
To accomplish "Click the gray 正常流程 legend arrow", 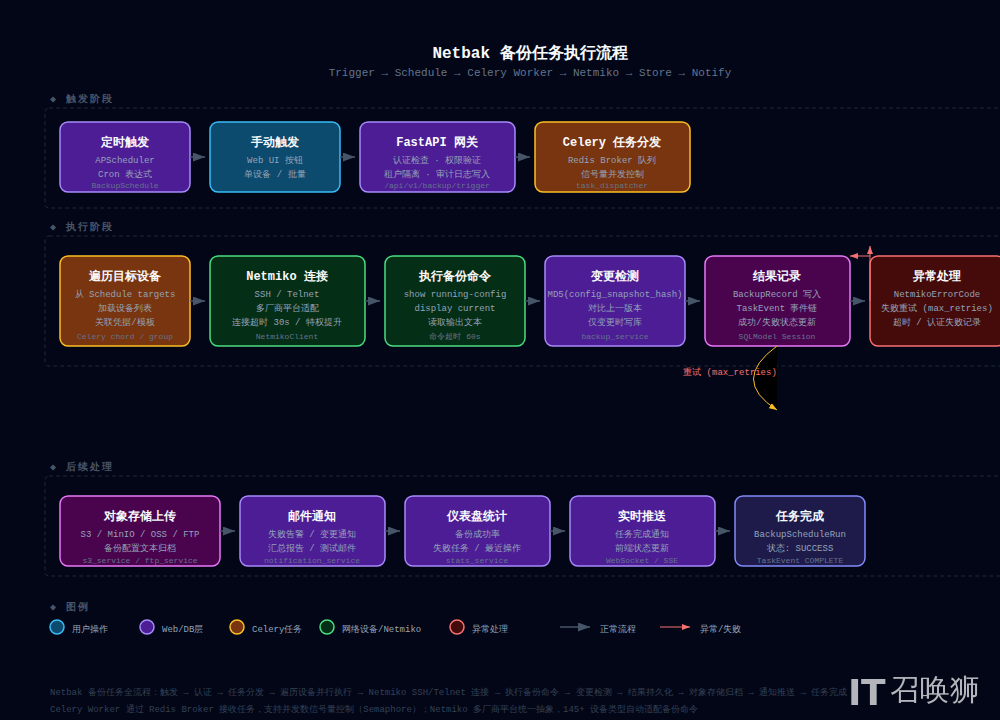I will point(575,628).
